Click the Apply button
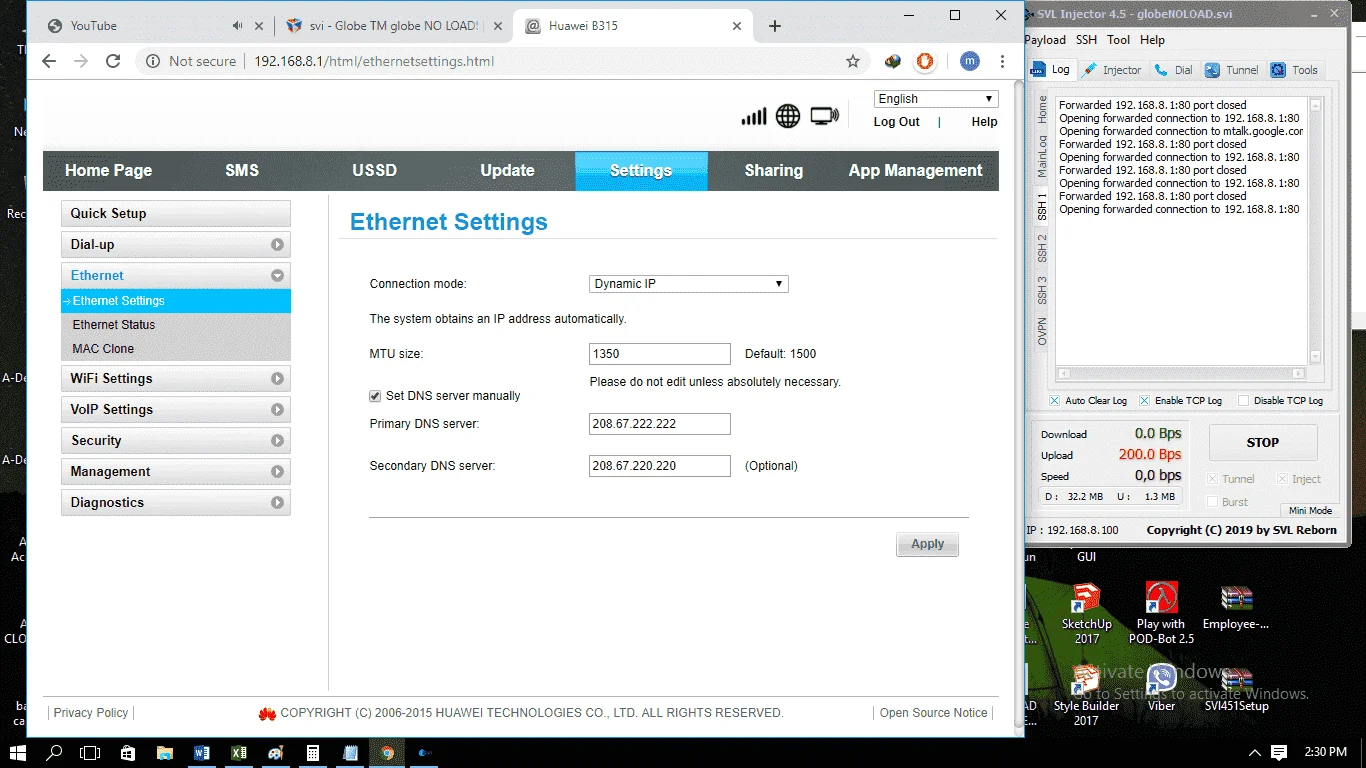Image resolution: width=1366 pixels, height=768 pixels. pos(927,544)
